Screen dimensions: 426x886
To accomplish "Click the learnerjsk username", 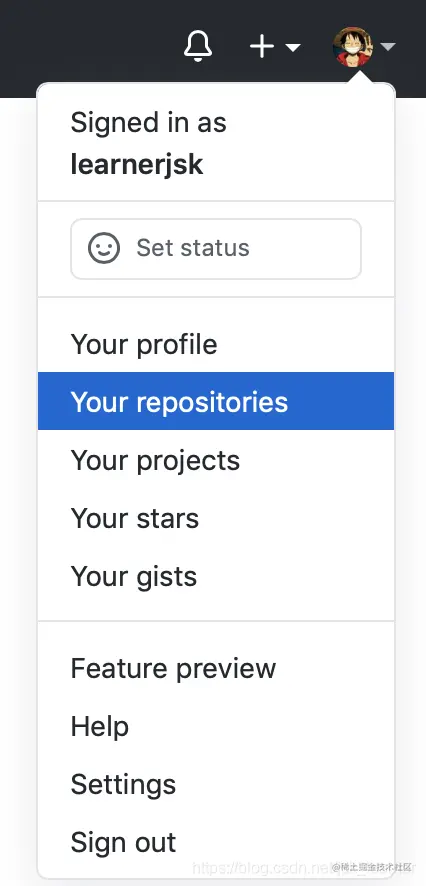I will coord(137,165).
